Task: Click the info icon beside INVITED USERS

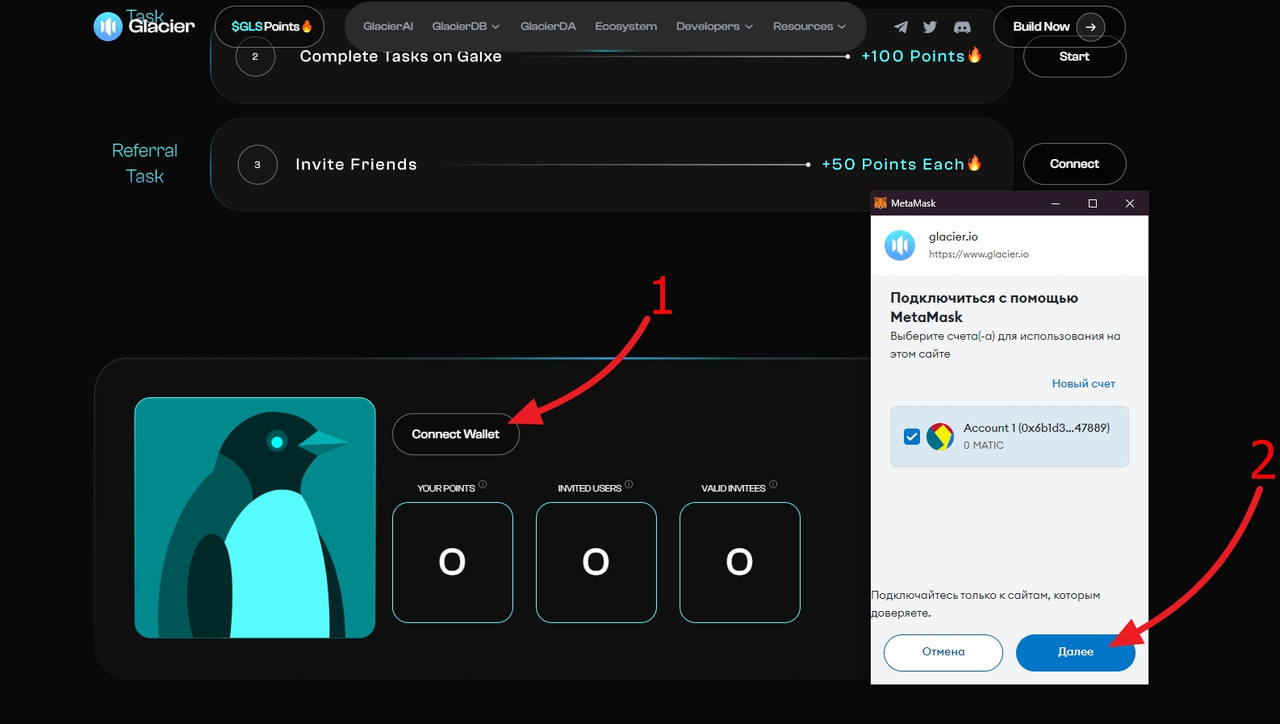Action: pos(629,485)
